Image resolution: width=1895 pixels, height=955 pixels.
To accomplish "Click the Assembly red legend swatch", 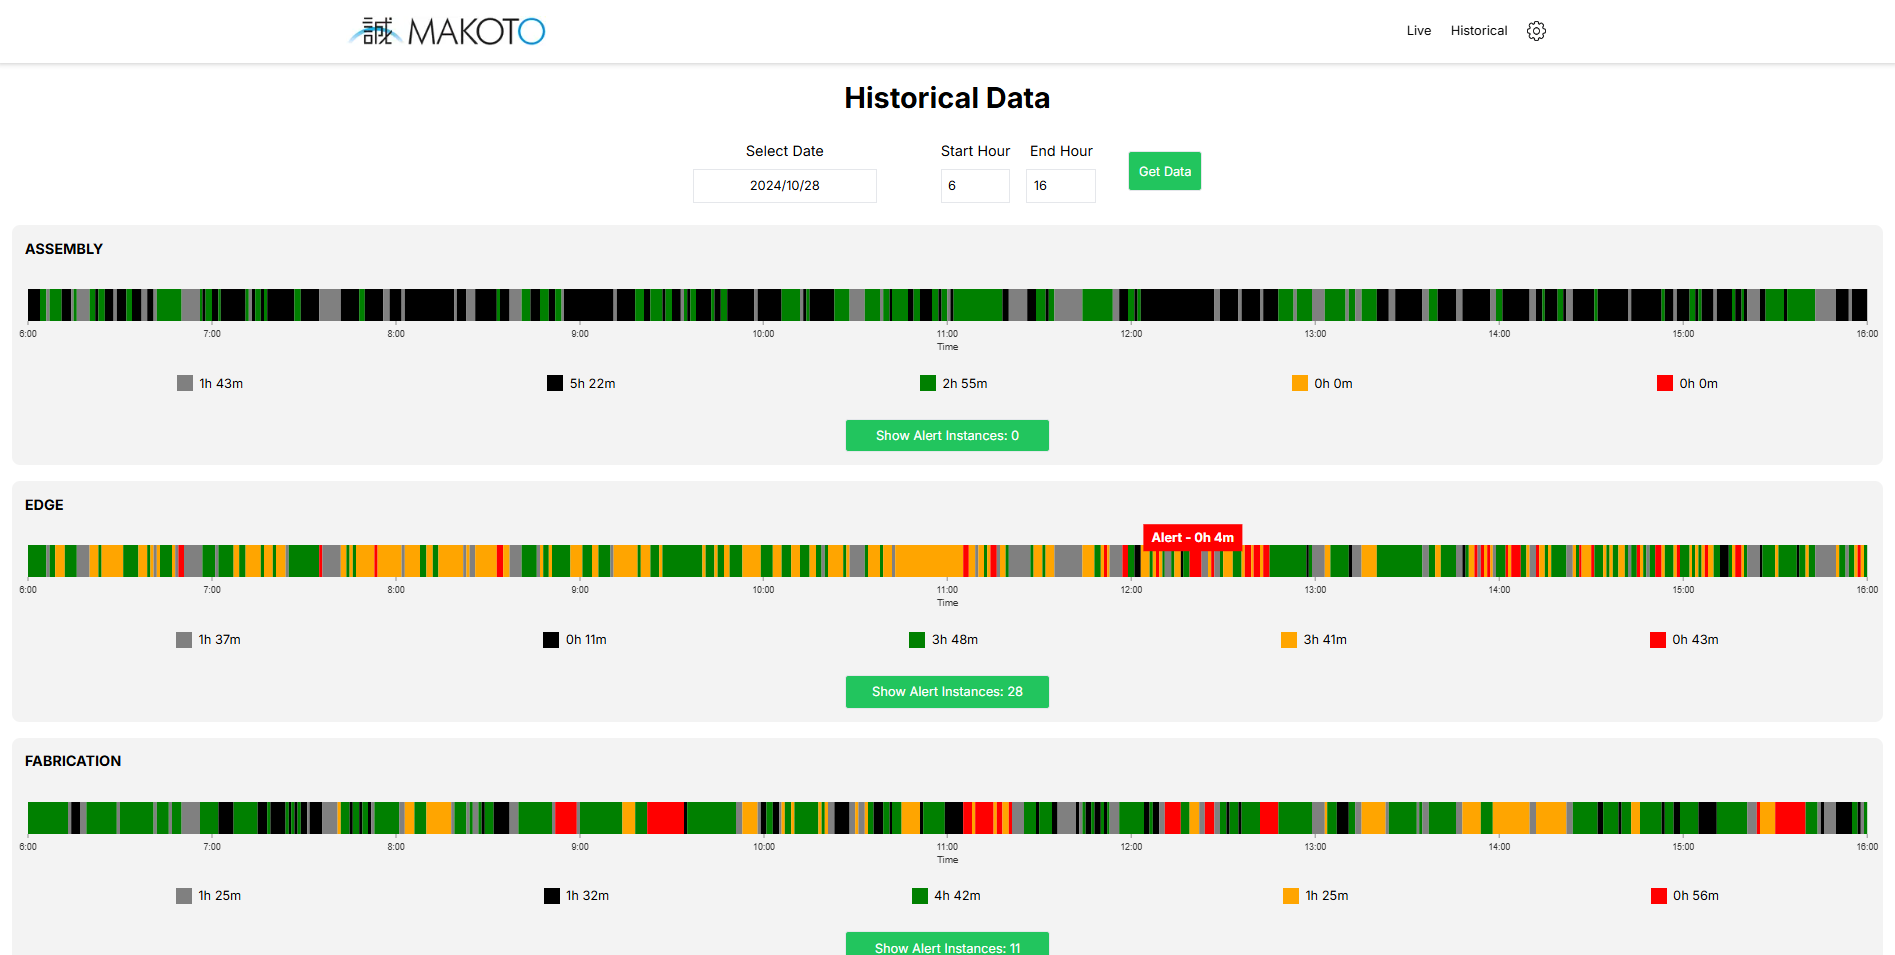I will pos(1665,383).
